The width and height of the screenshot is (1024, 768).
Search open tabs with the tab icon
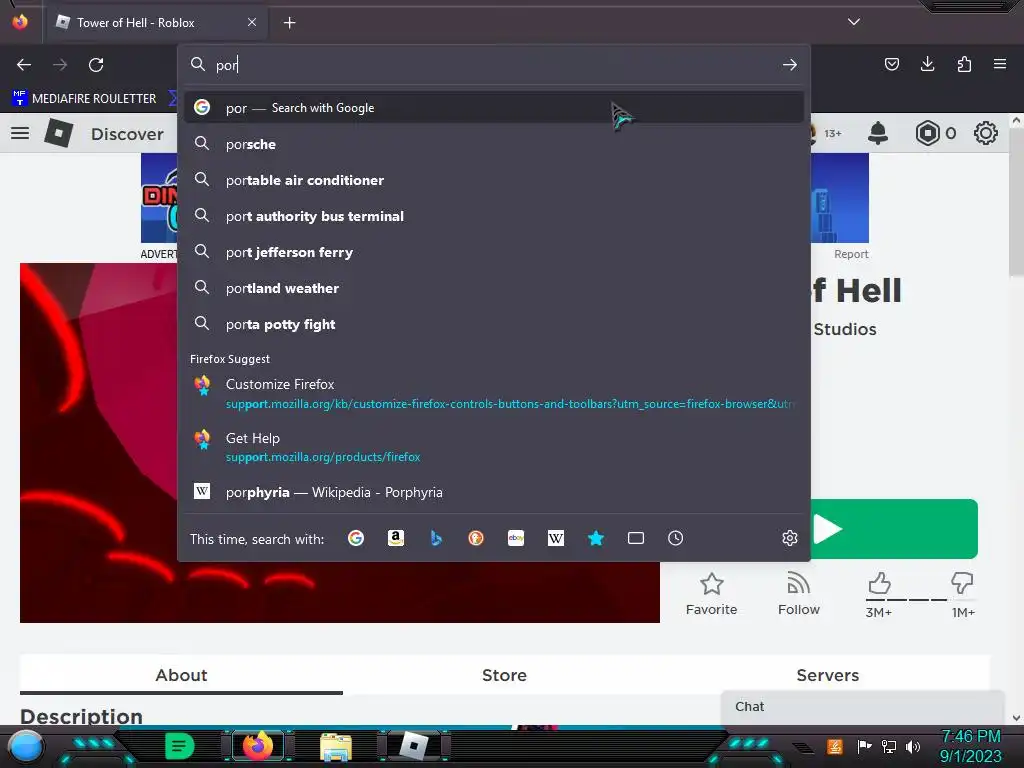(635, 538)
